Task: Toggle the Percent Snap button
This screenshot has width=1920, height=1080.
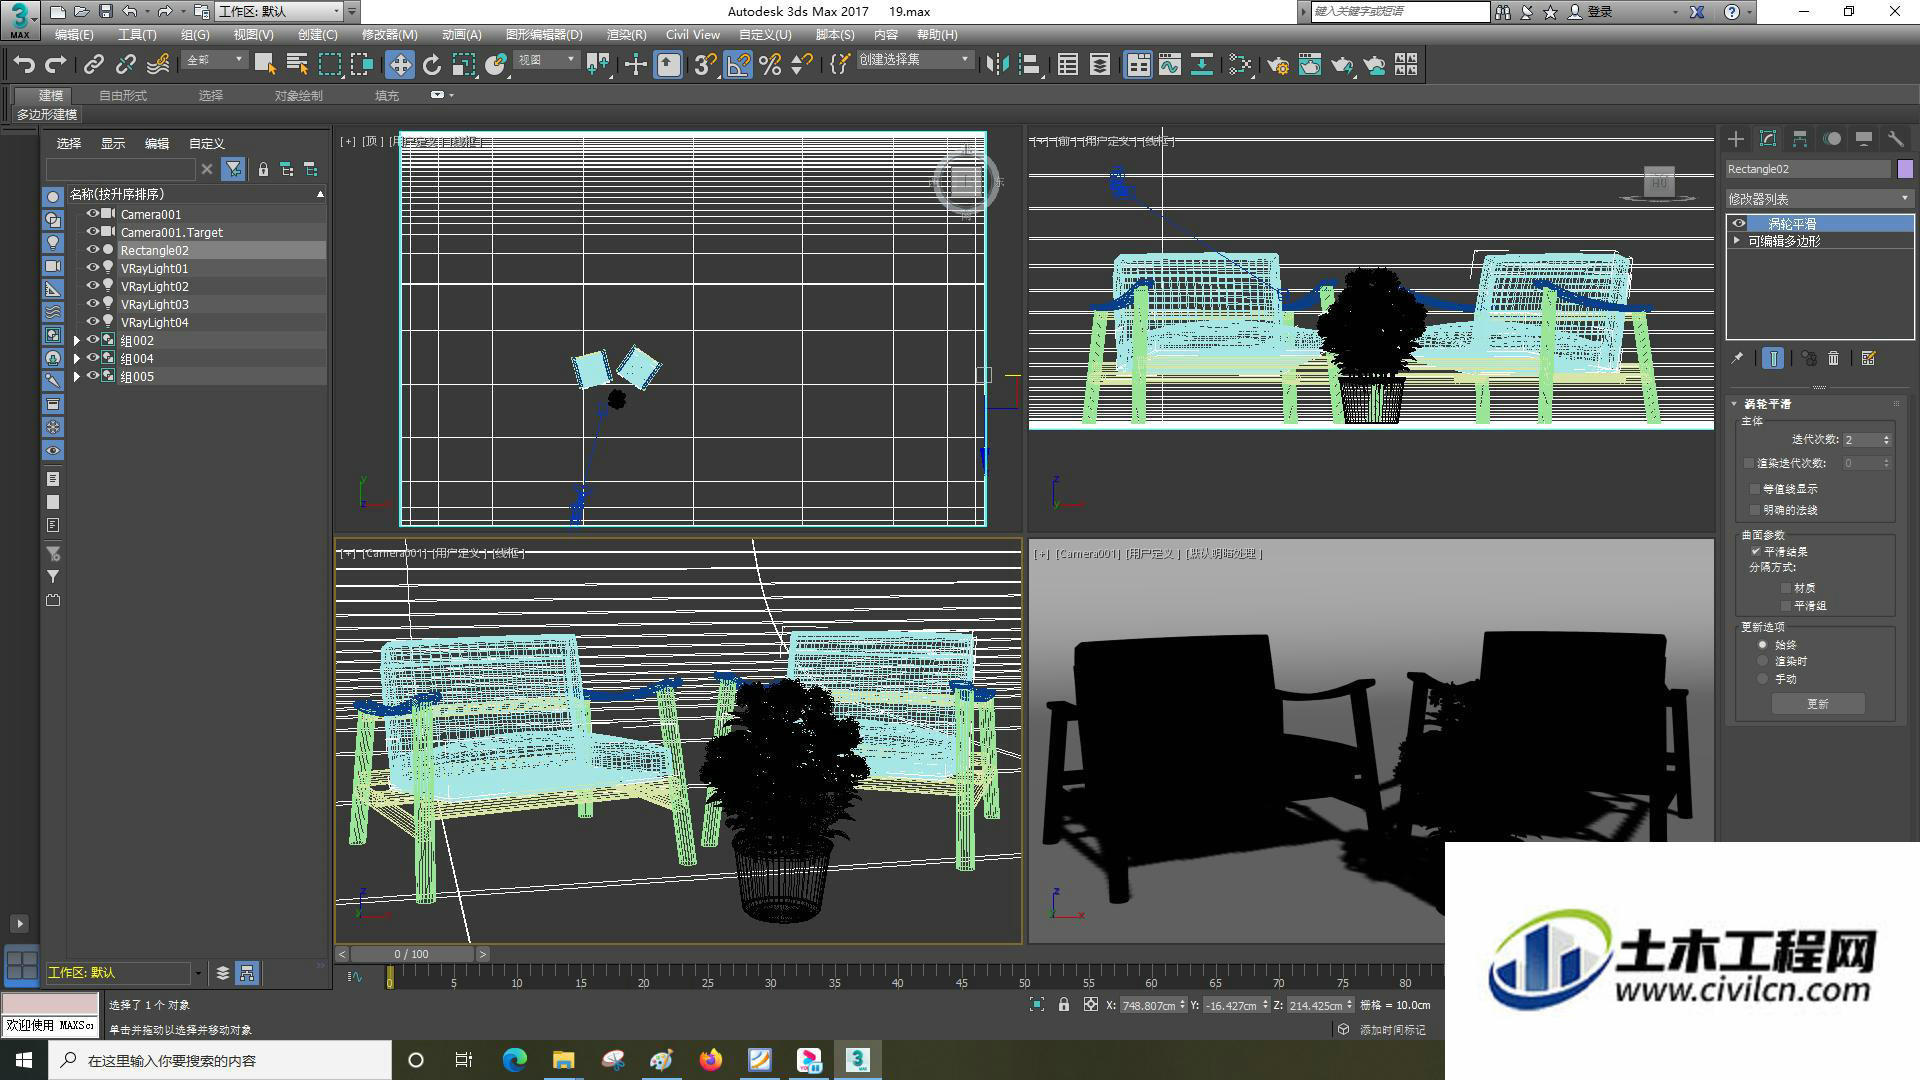Action: tap(770, 65)
